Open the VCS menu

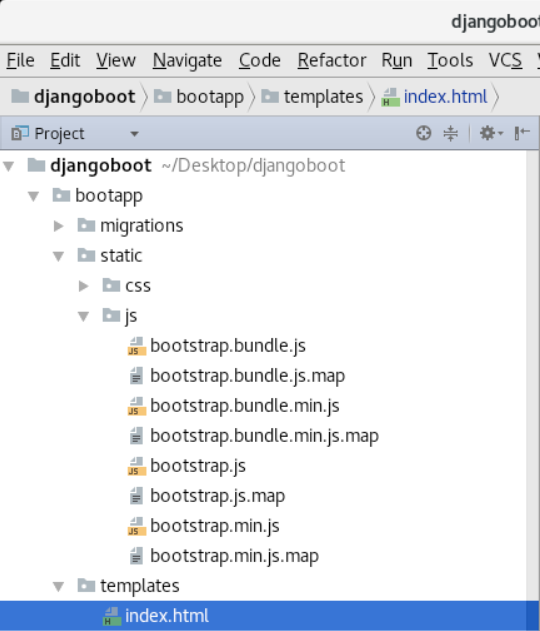[x=505, y=60]
